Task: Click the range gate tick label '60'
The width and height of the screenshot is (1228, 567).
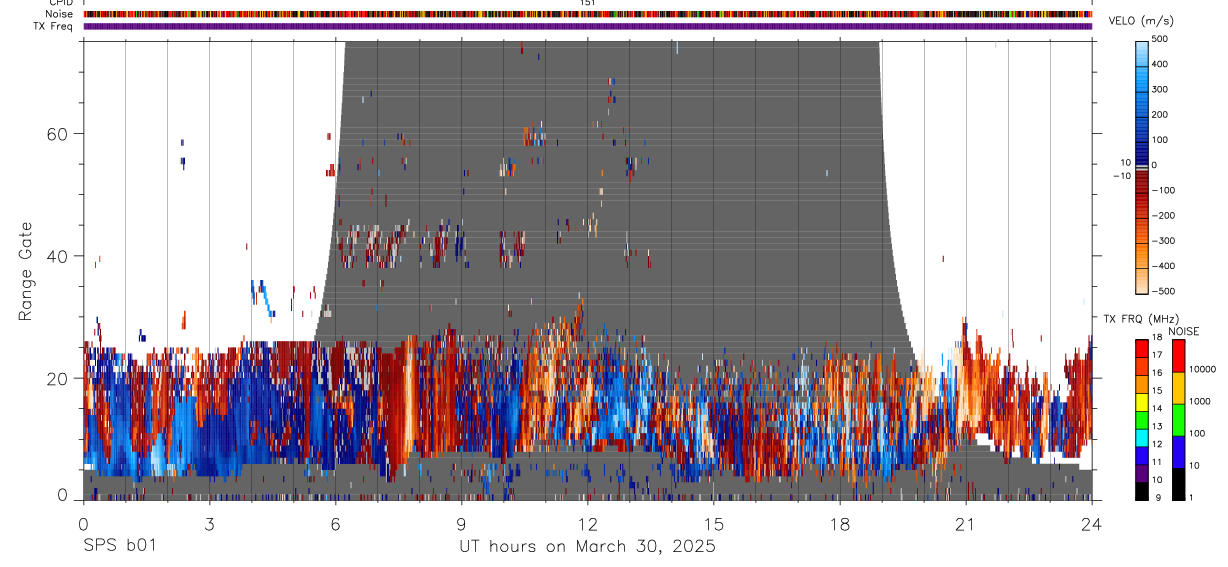Action: click(57, 133)
